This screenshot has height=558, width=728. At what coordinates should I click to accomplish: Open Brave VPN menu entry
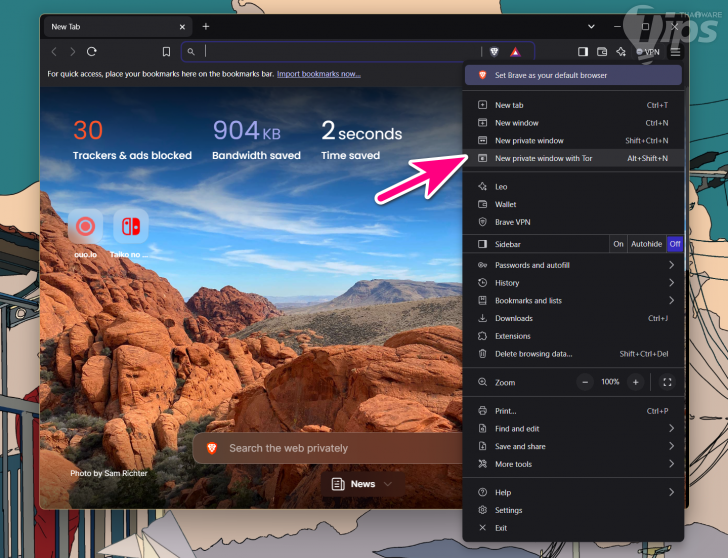coord(573,222)
